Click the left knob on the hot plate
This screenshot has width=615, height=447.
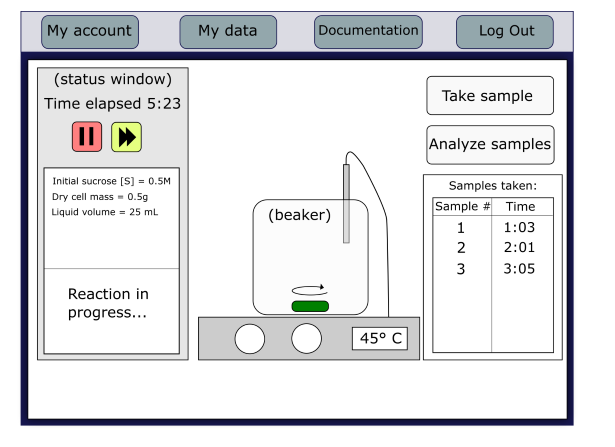tap(250, 339)
